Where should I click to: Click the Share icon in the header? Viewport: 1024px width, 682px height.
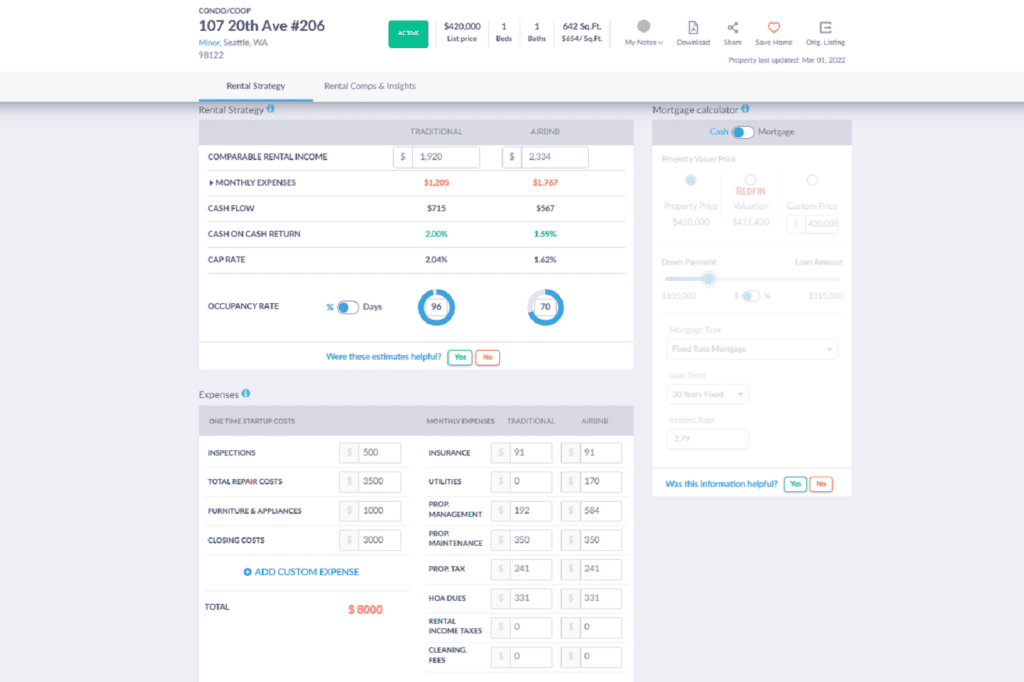(x=733, y=30)
